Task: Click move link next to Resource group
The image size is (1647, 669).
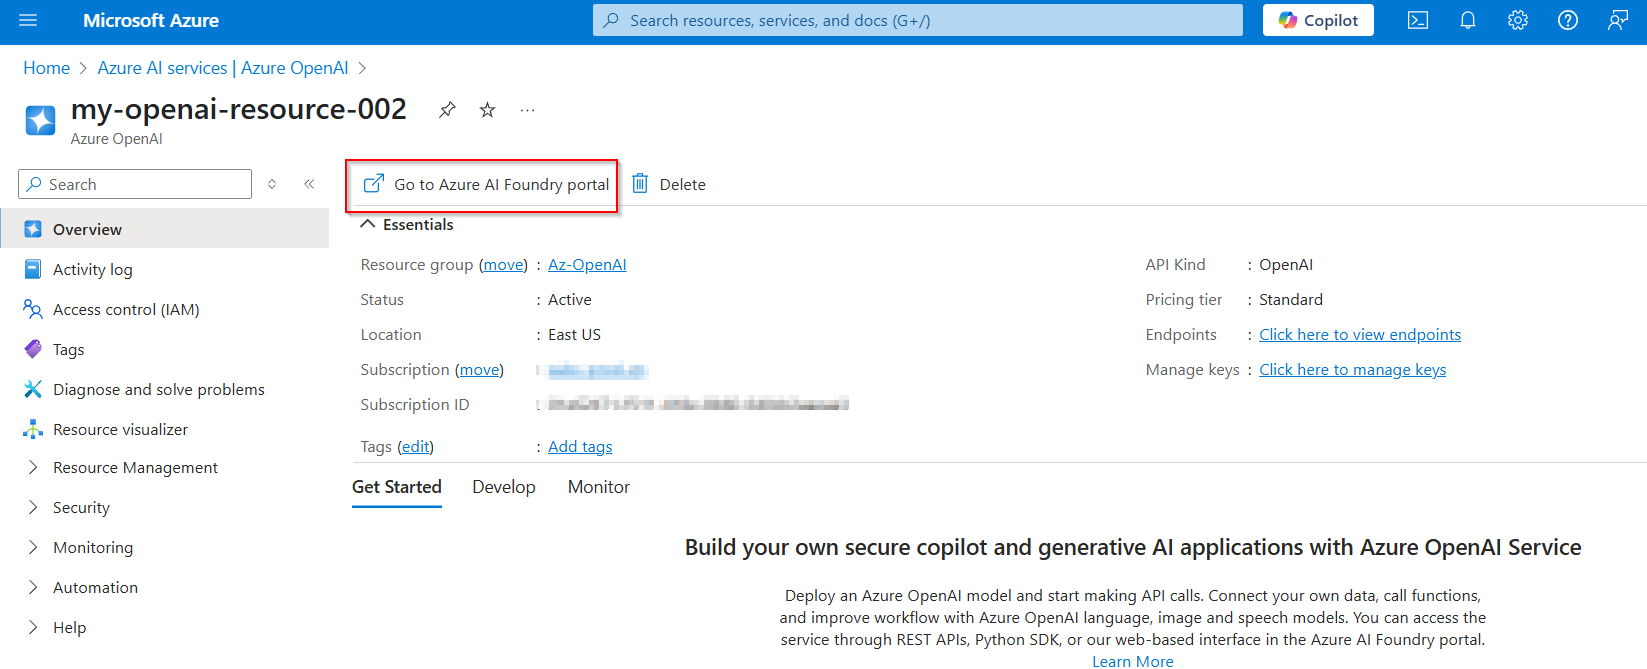Action: [504, 264]
